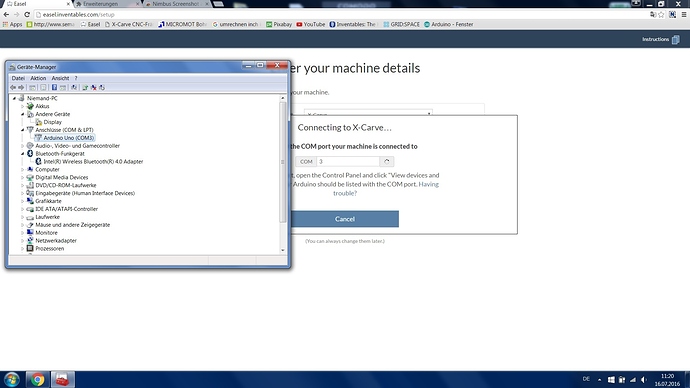Expand the Akkus tree node
The image size is (690, 388).
pos(22,106)
